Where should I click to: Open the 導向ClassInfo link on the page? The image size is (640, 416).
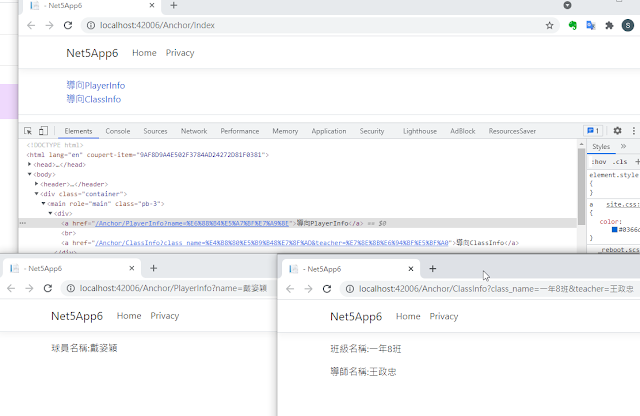pos(94,99)
